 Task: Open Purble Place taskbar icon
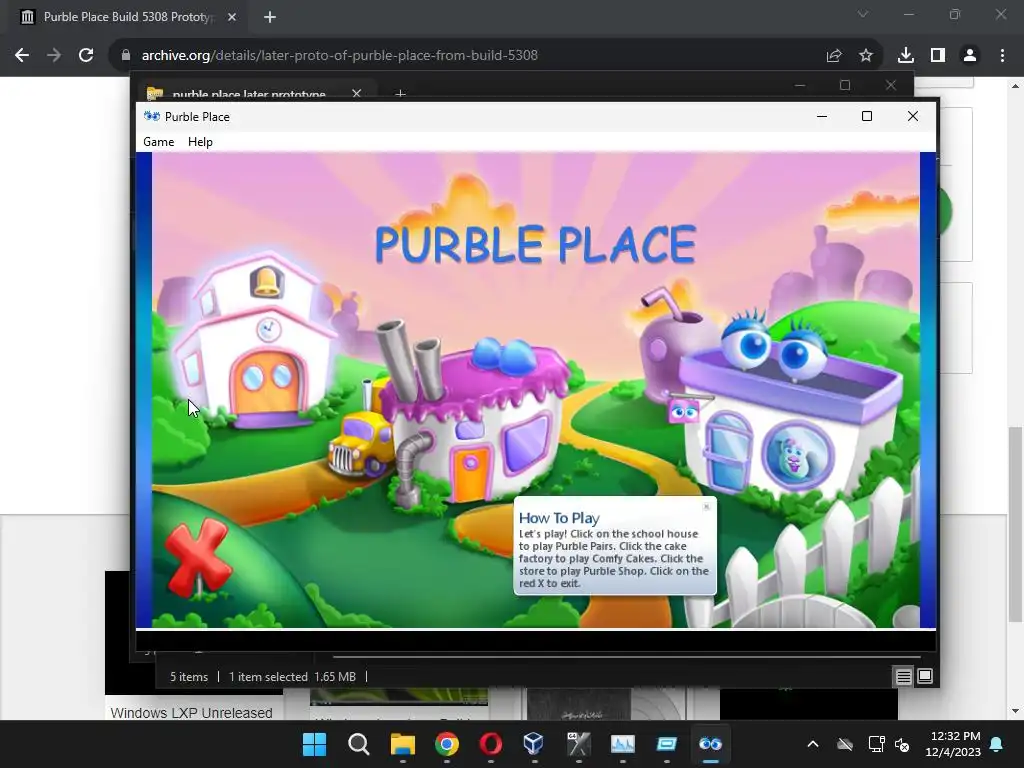click(710, 744)
